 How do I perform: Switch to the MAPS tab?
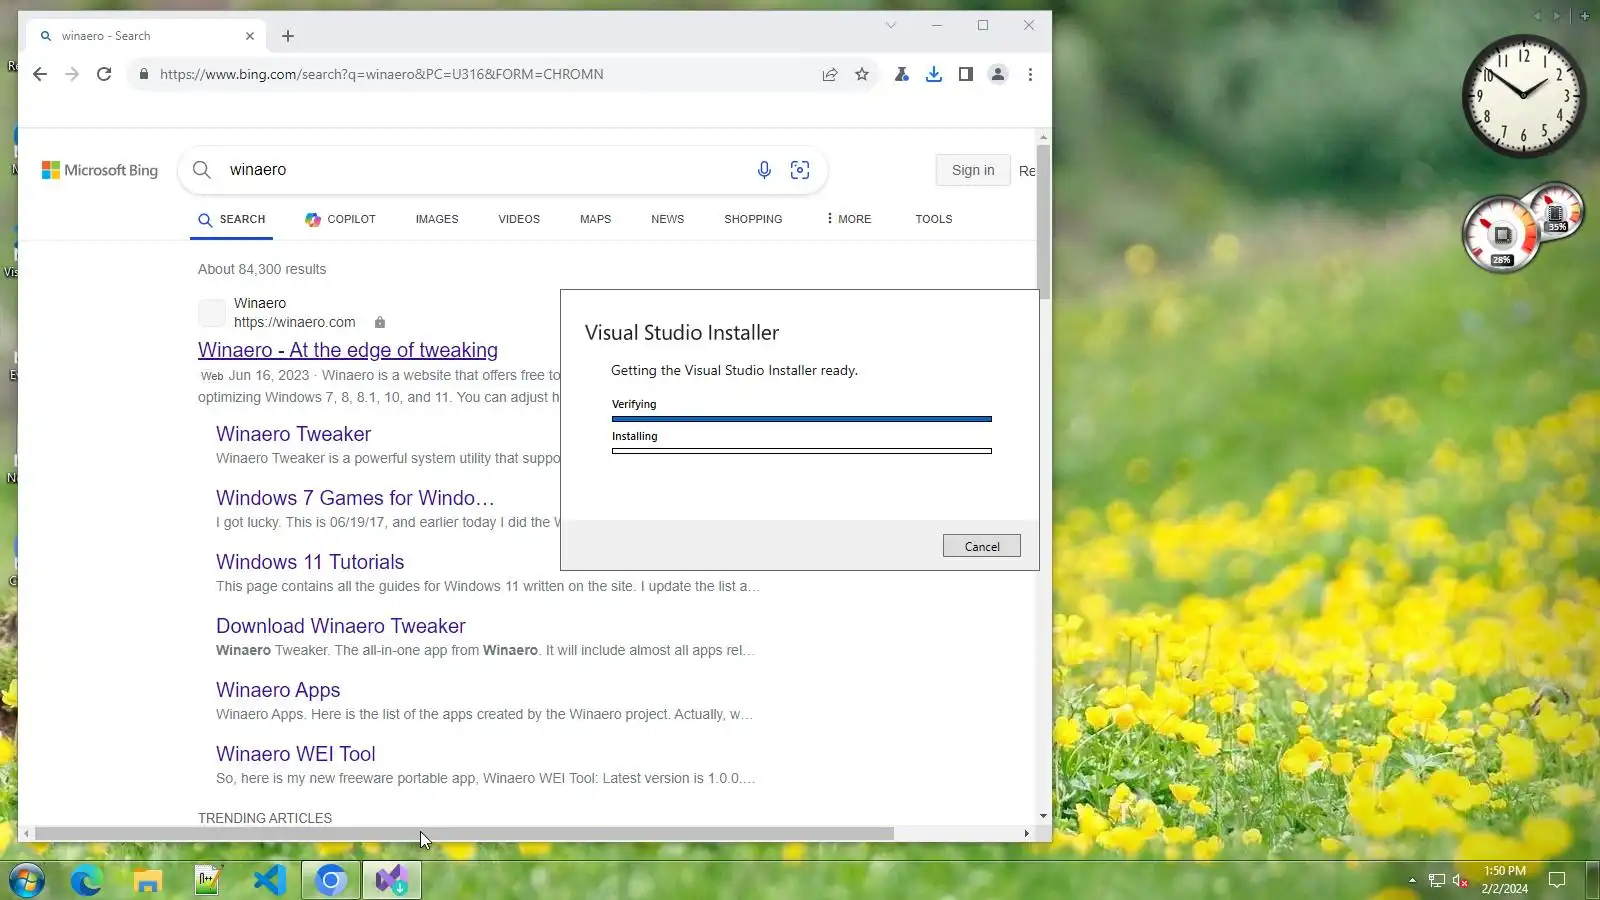(595, 220)
